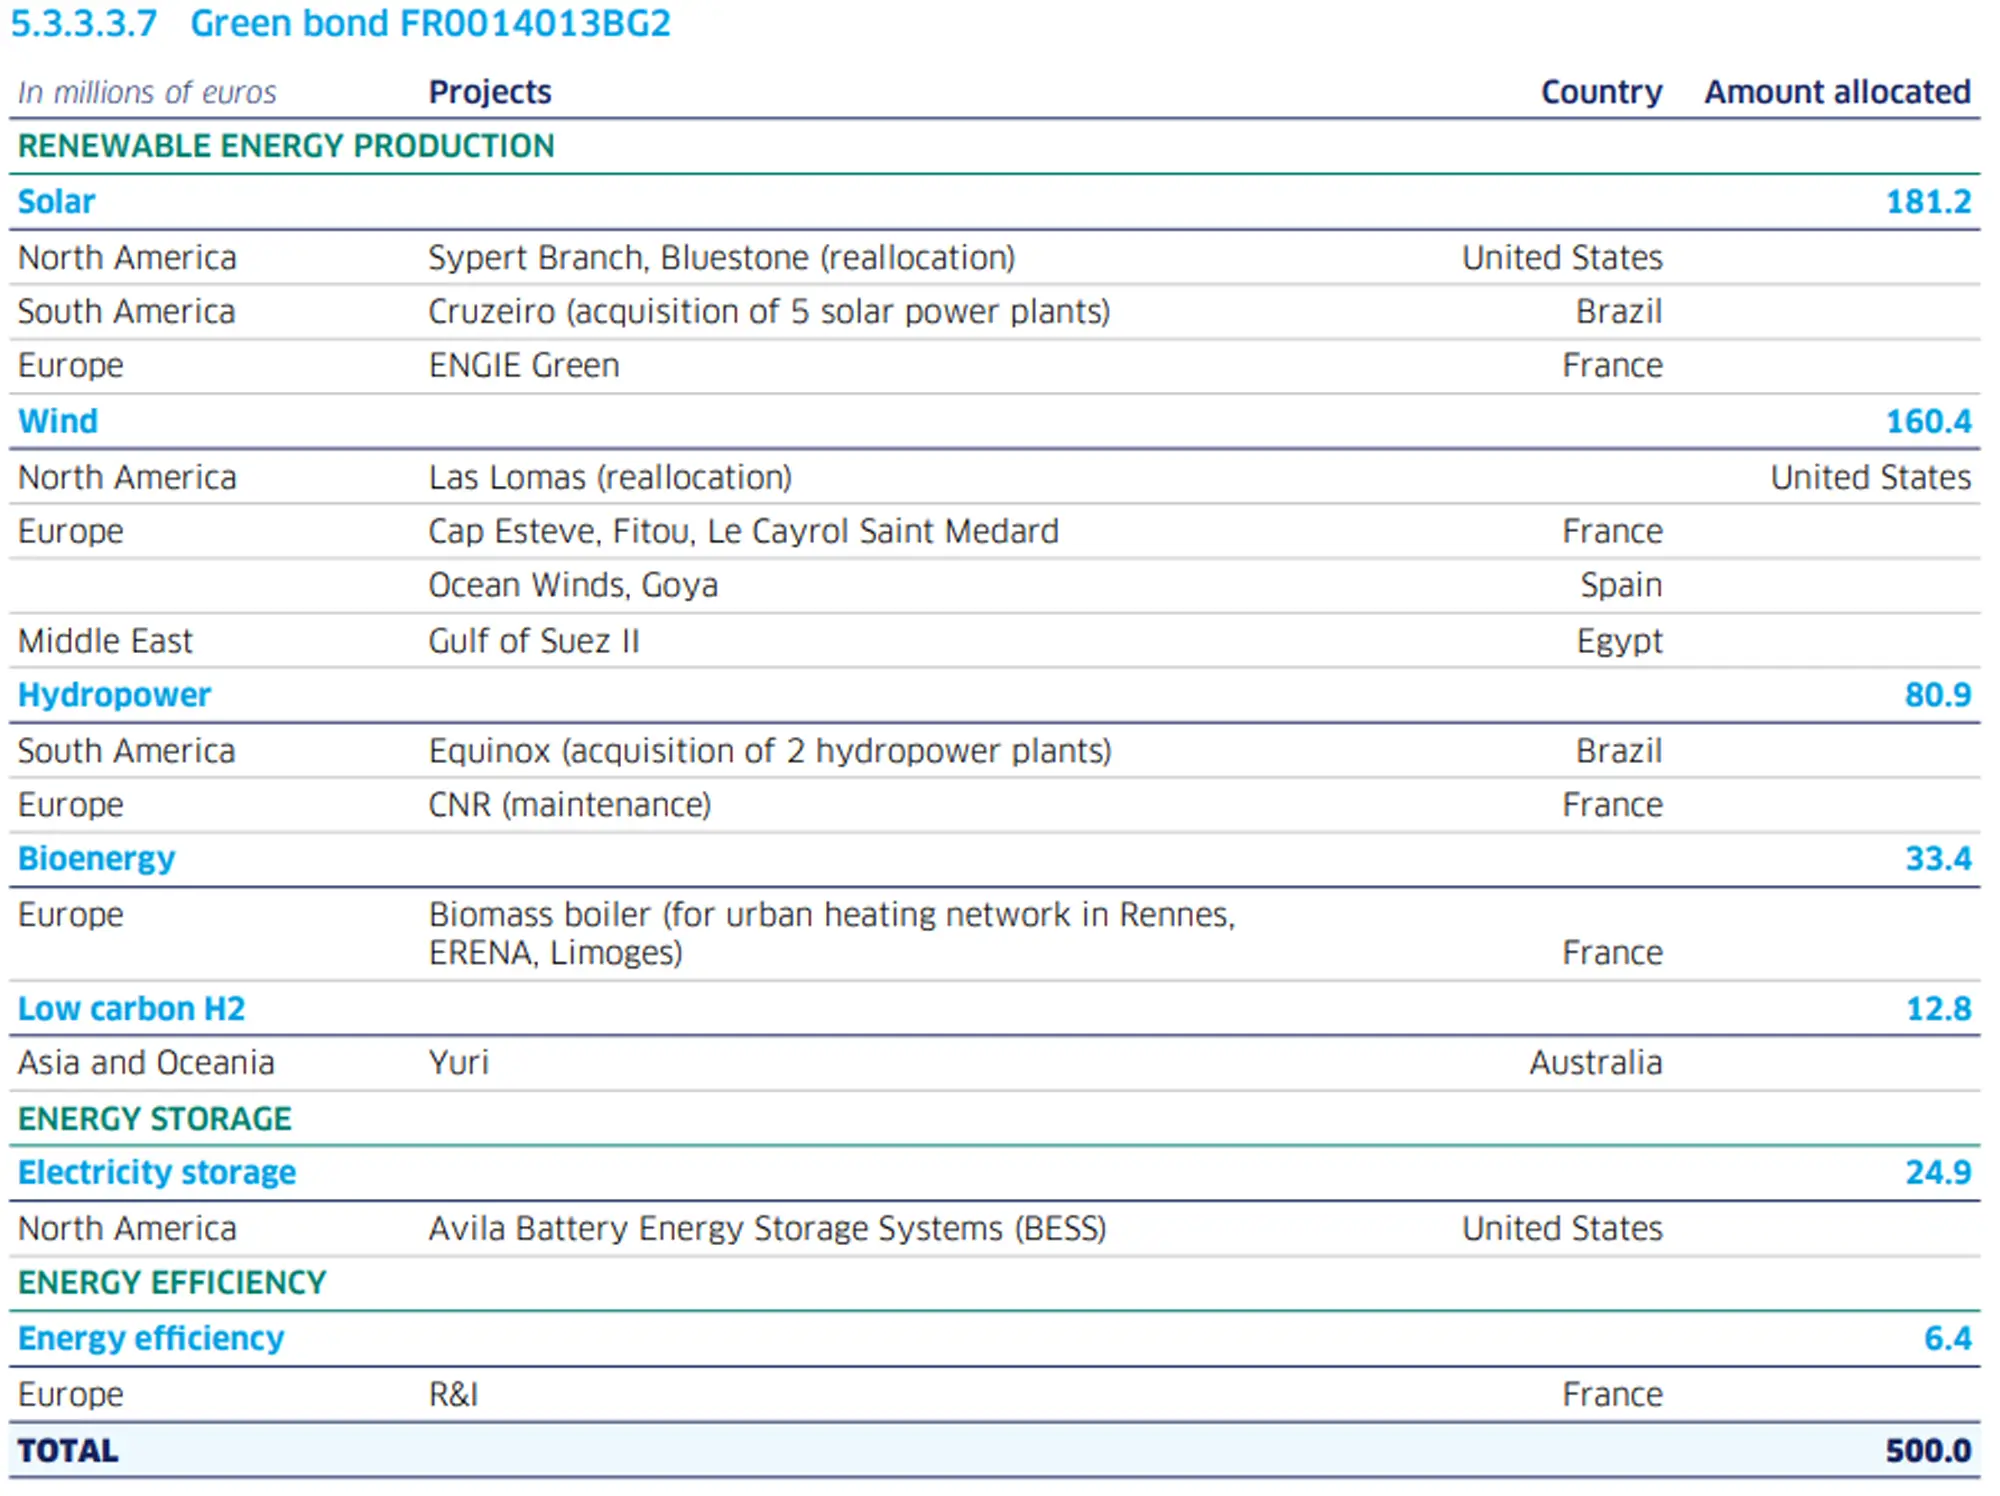This screenshot has height=1496, width=2000.
Task: Click 'Ocean Winds, Goya' project cell
Action: click(573, 585)
